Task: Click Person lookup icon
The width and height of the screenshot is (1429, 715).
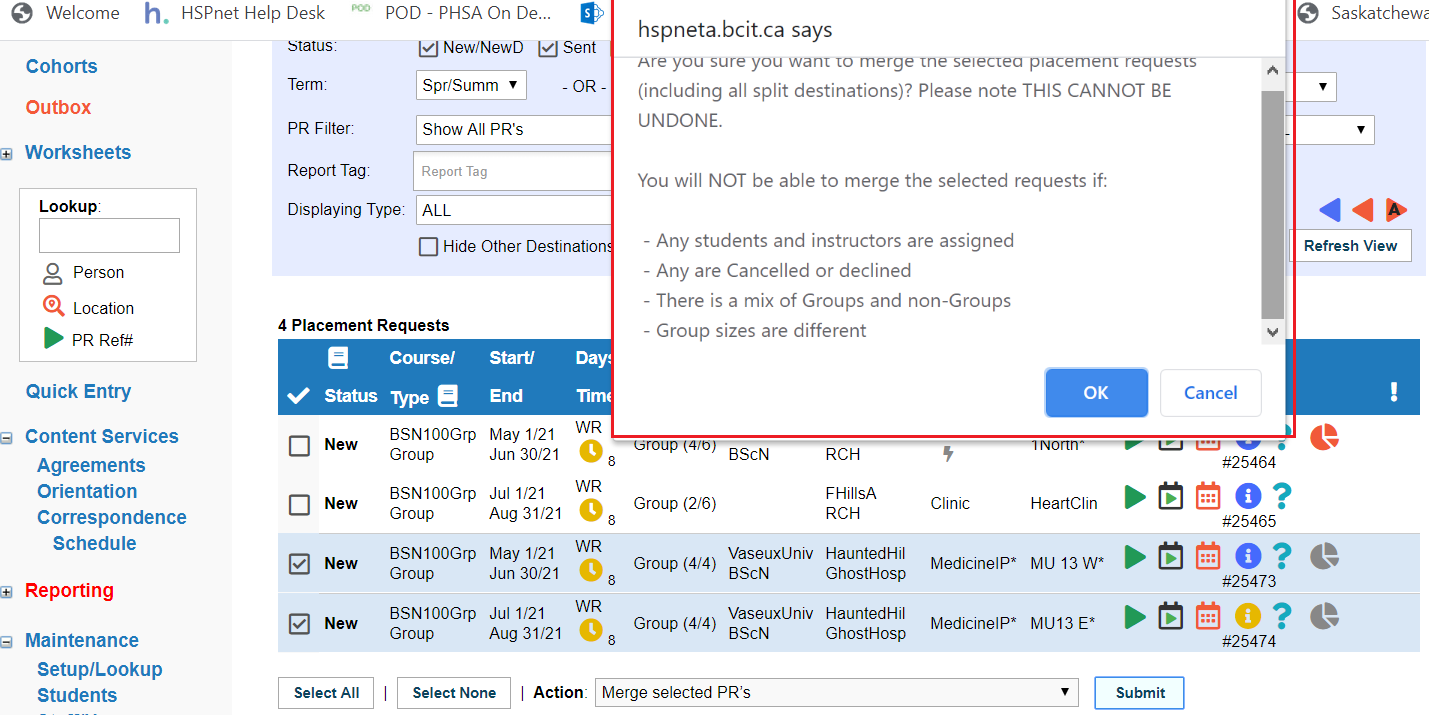Action: tap(53, 273)
